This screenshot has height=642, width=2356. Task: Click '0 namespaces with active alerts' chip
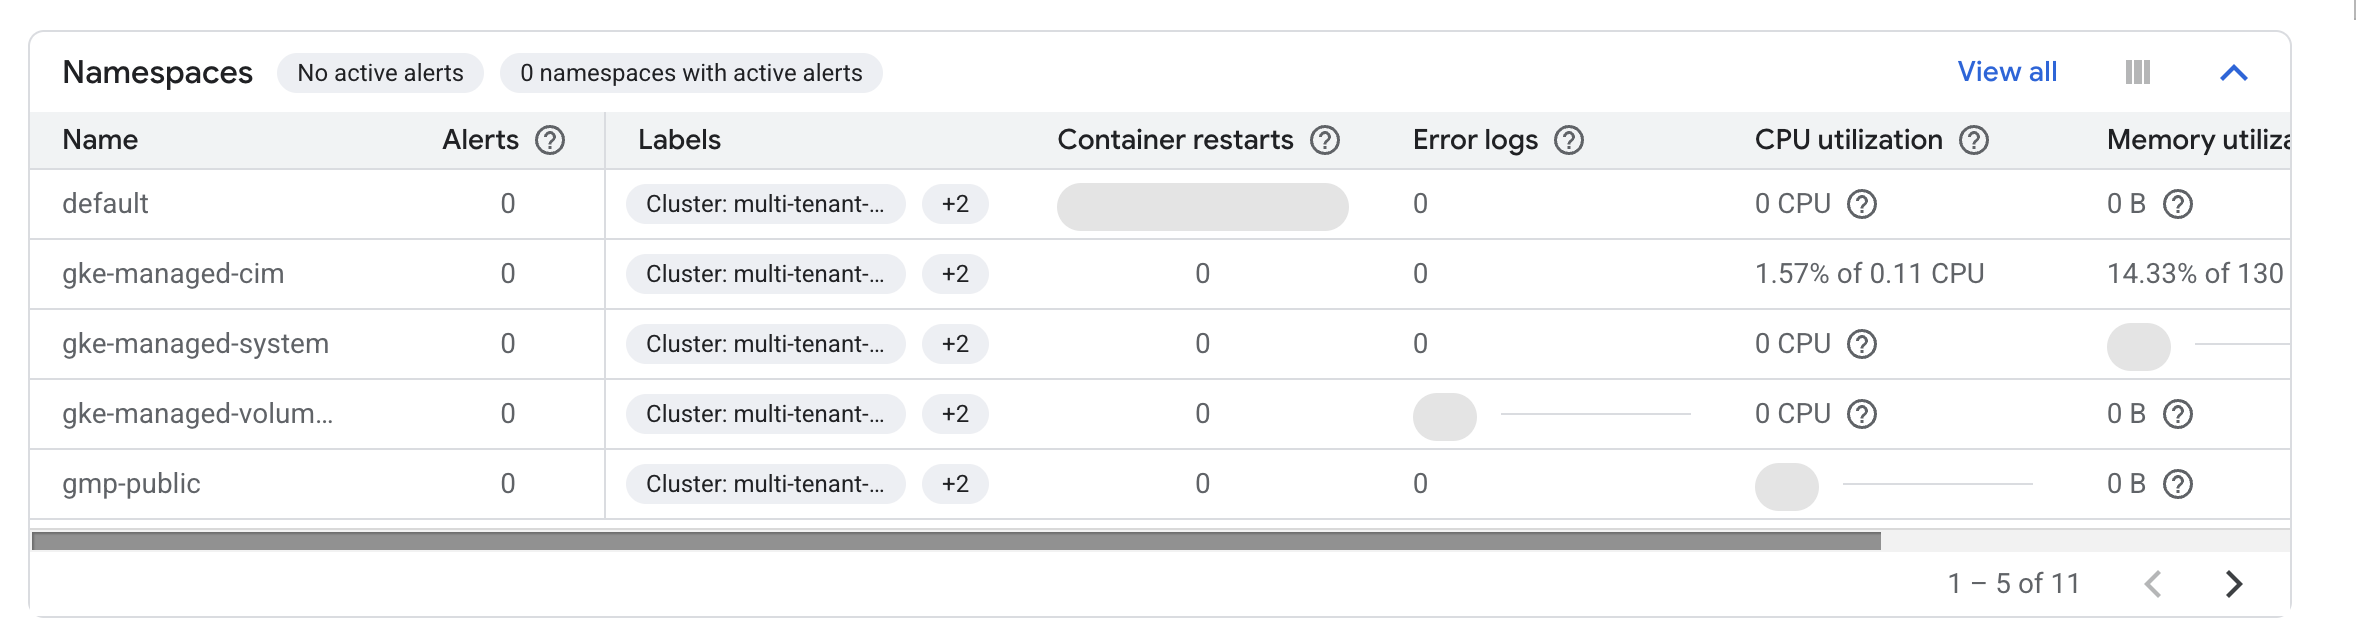(691, 73)
